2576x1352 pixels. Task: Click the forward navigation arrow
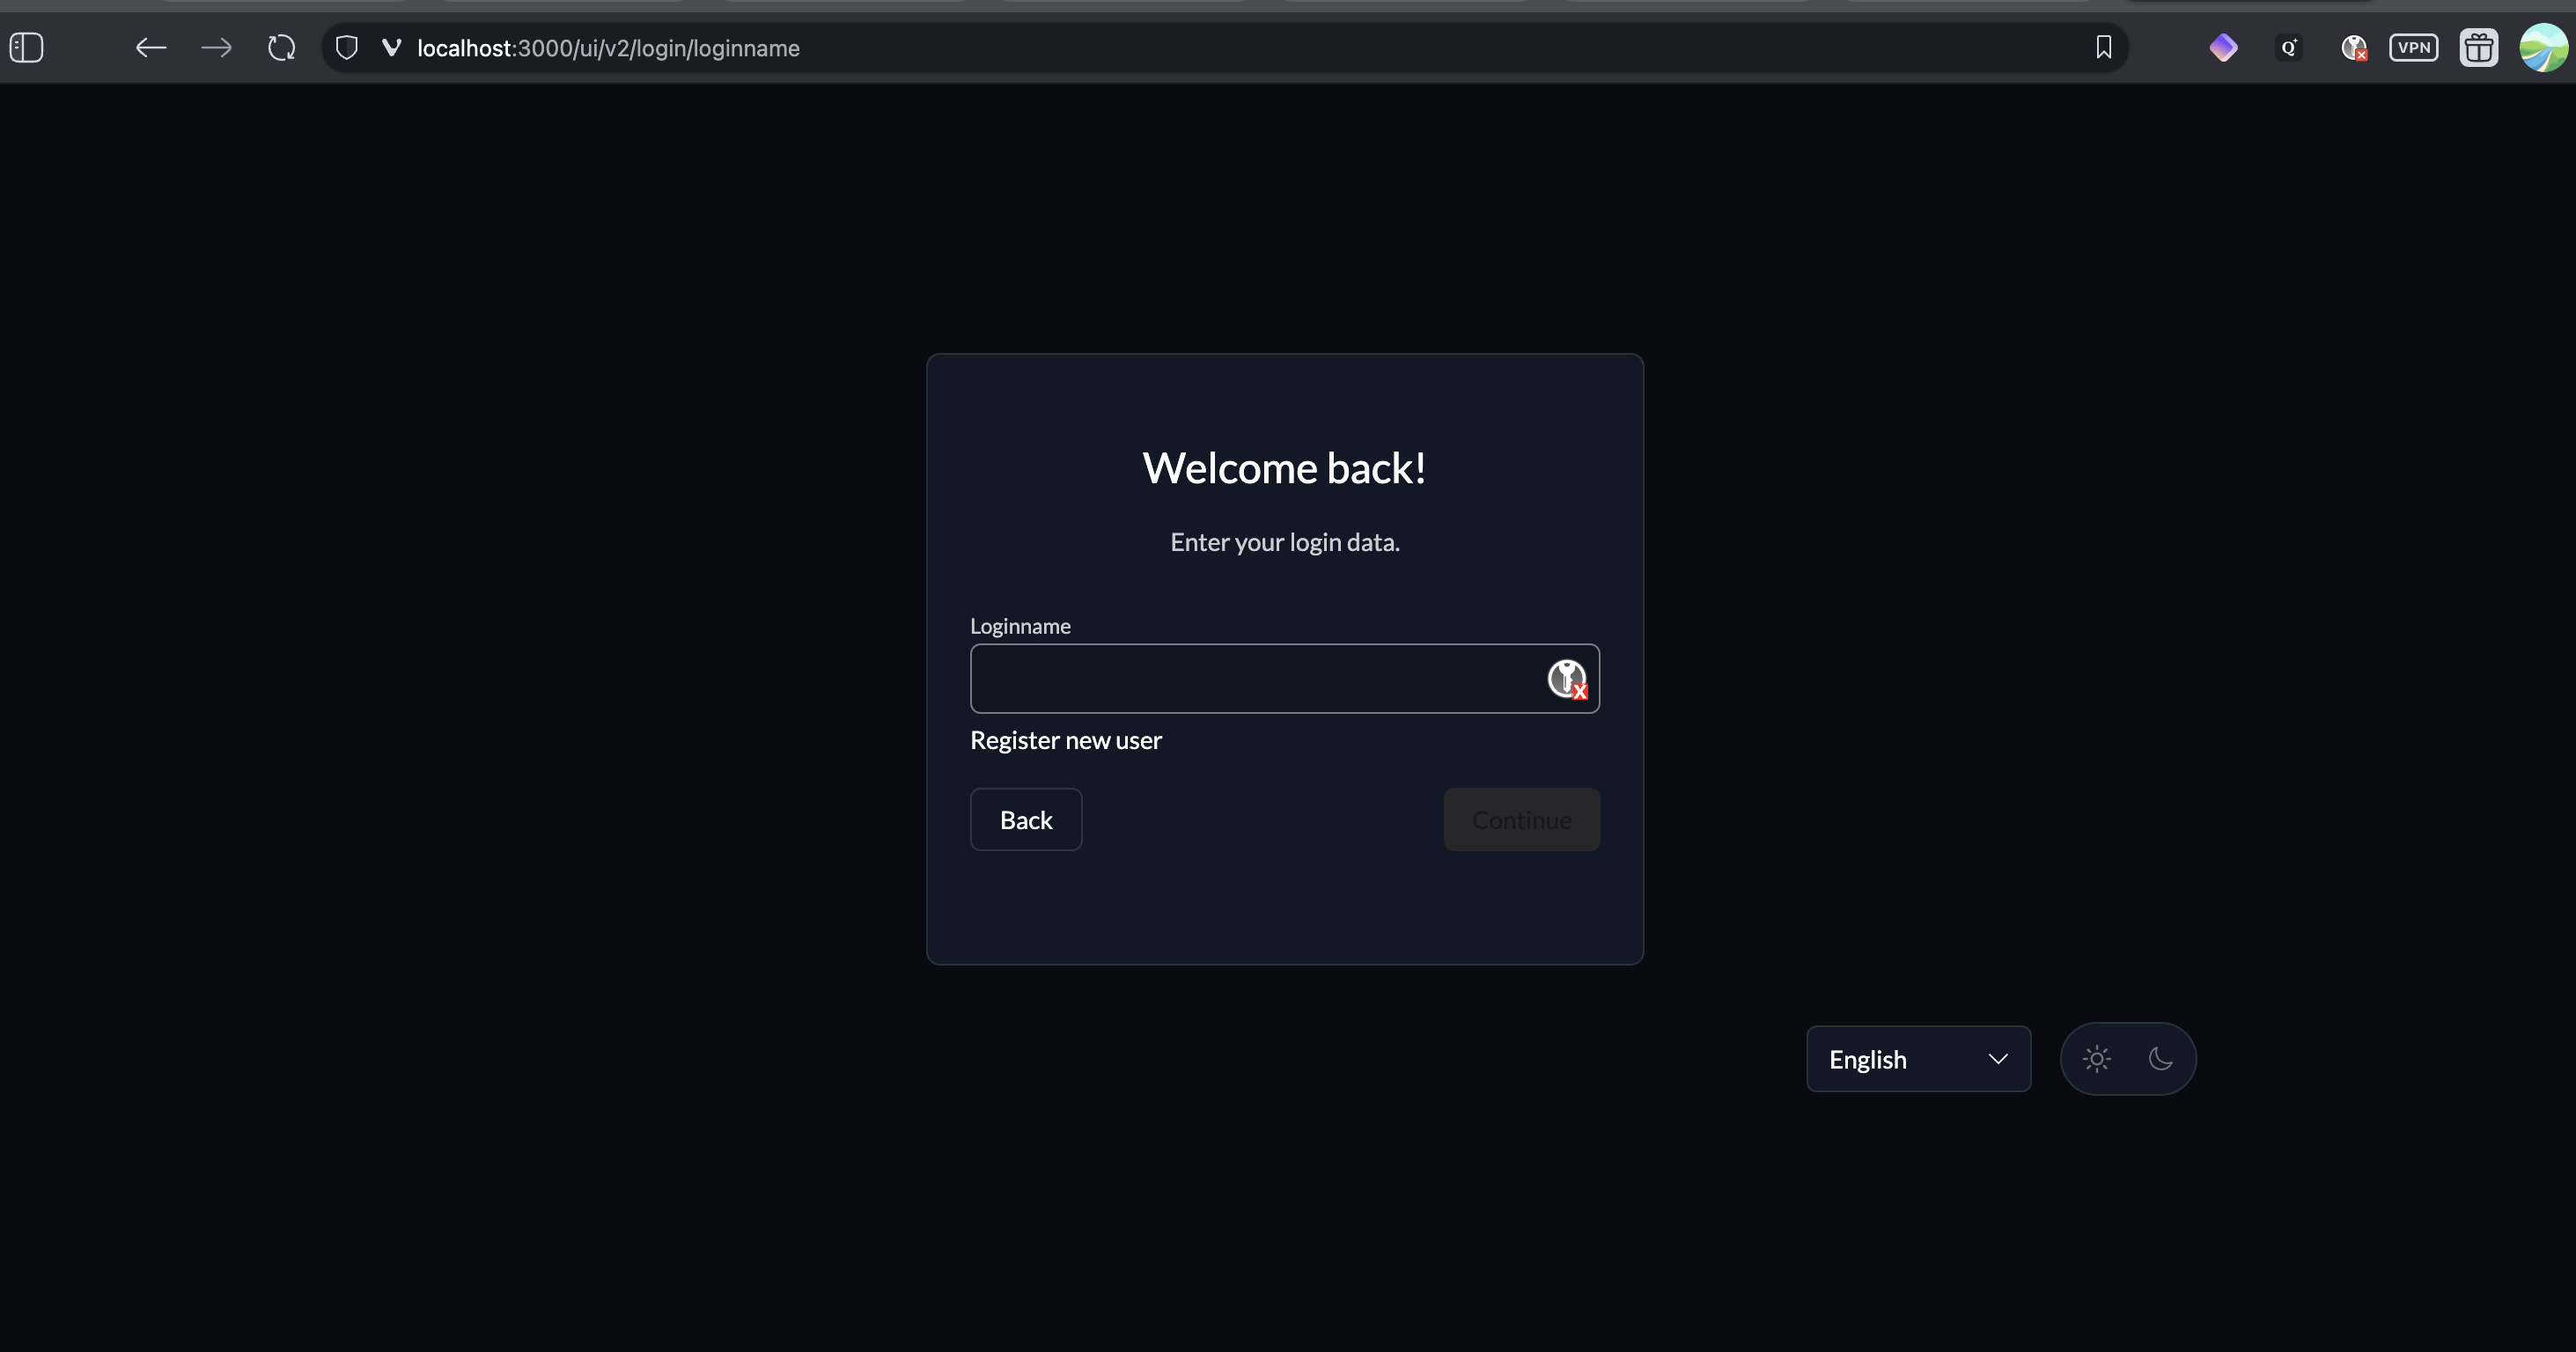point(216,47)
